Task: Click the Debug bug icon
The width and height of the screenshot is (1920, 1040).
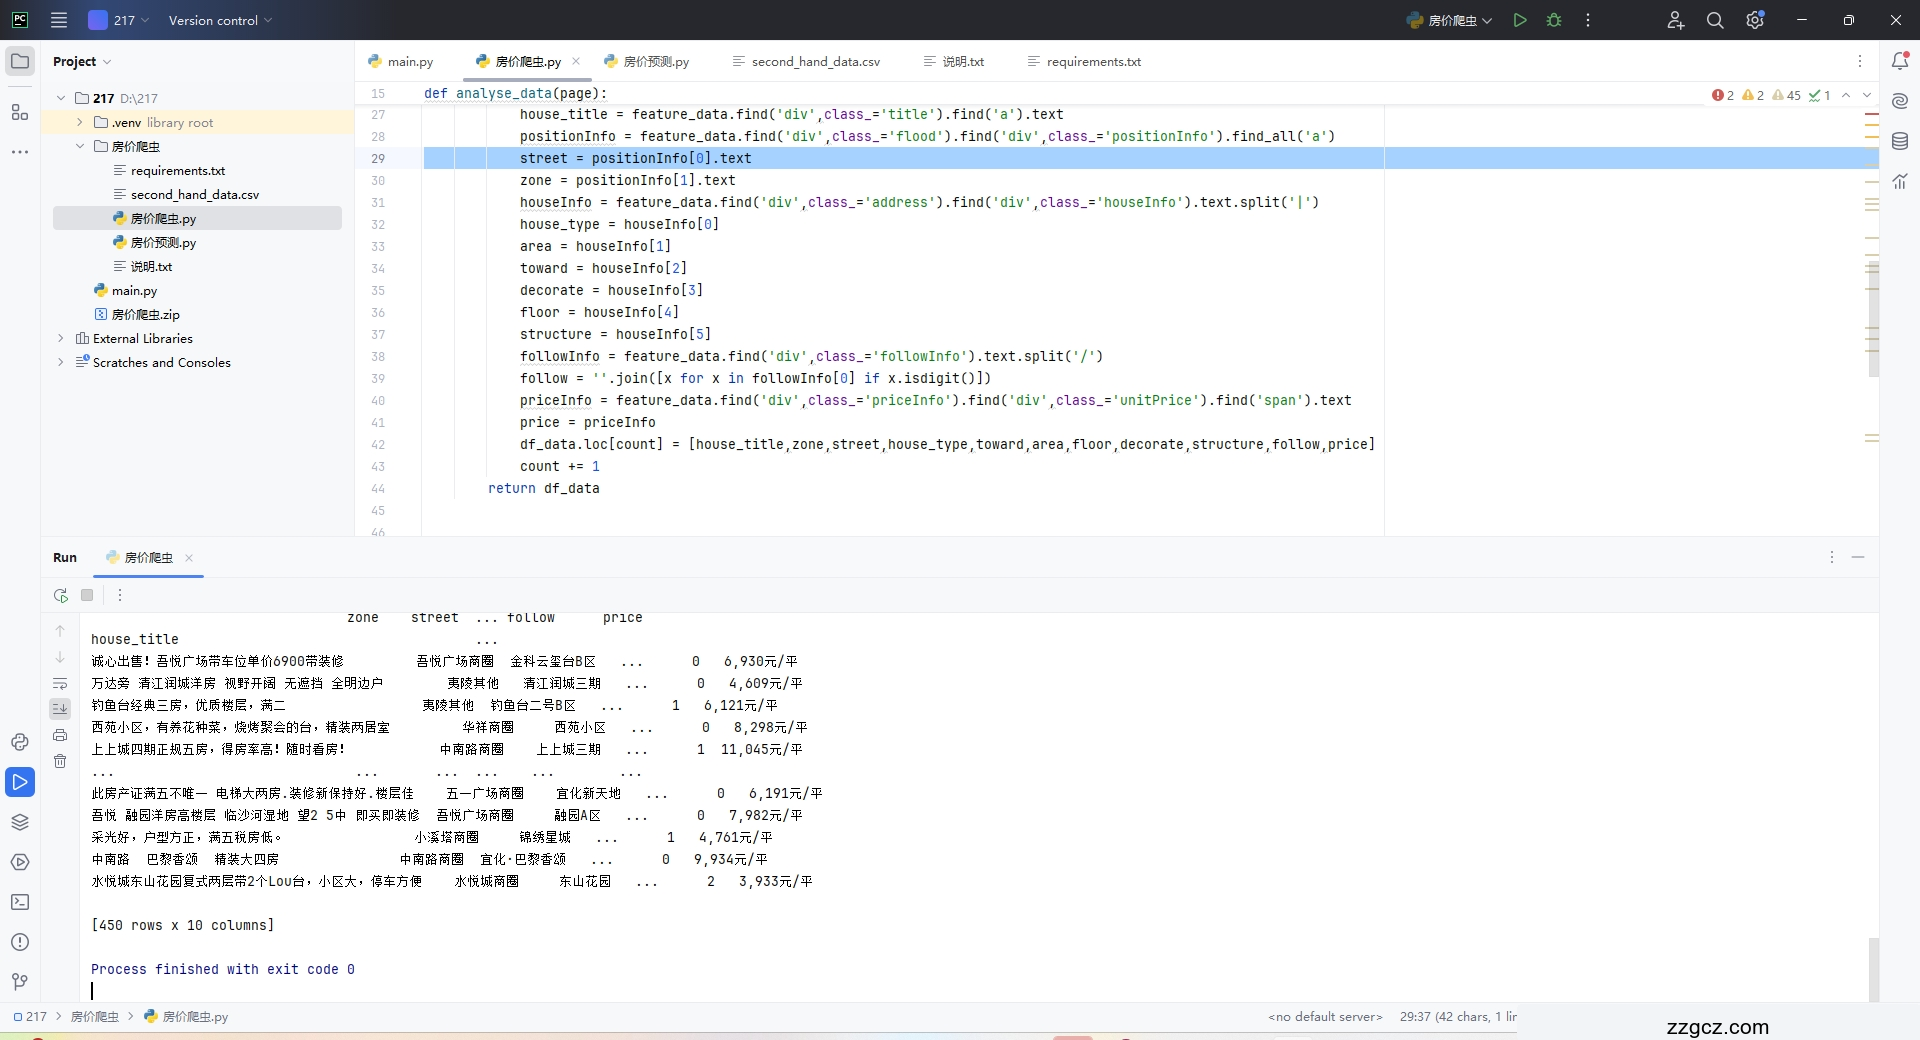Action: (x=1554, y=20)
